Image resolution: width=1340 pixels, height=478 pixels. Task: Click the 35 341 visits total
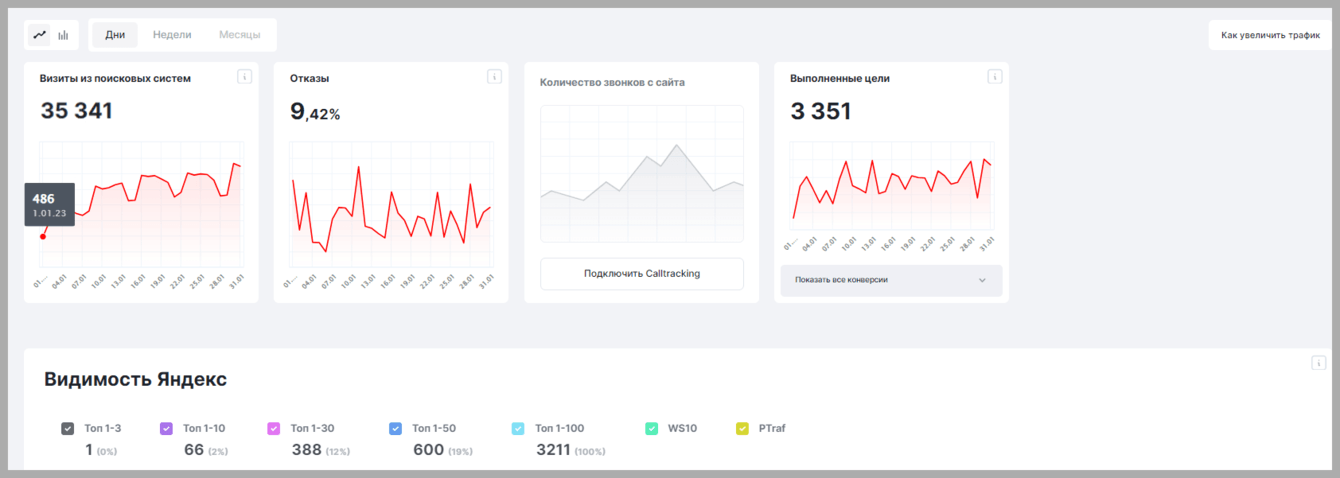point(76,111)
